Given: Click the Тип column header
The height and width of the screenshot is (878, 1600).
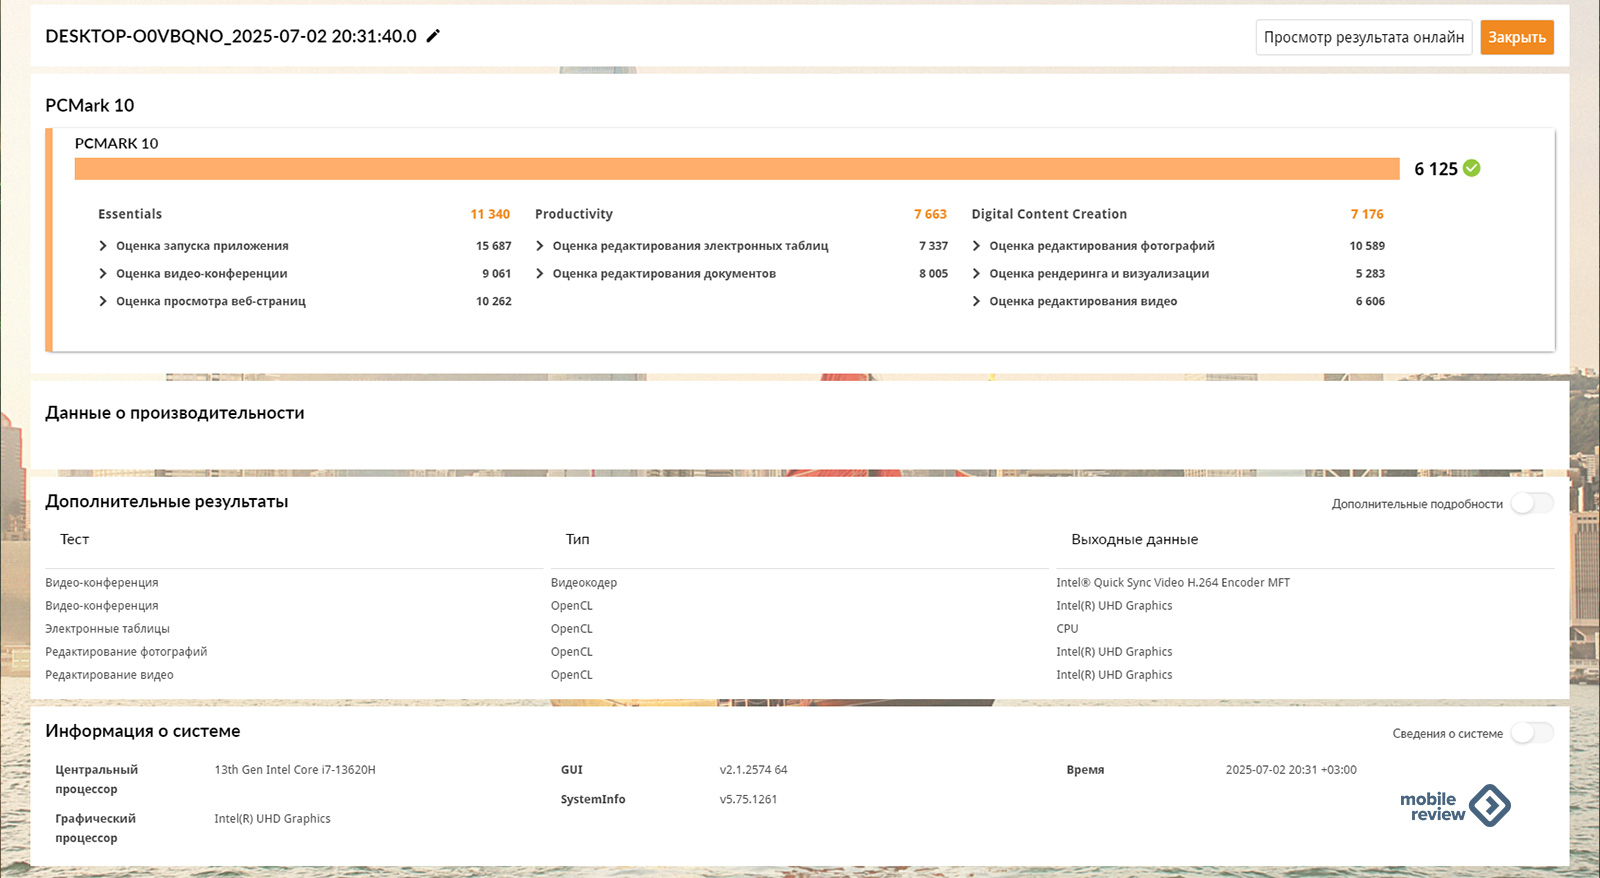Looking at the screenshot, I should click(x=577, y=539).
